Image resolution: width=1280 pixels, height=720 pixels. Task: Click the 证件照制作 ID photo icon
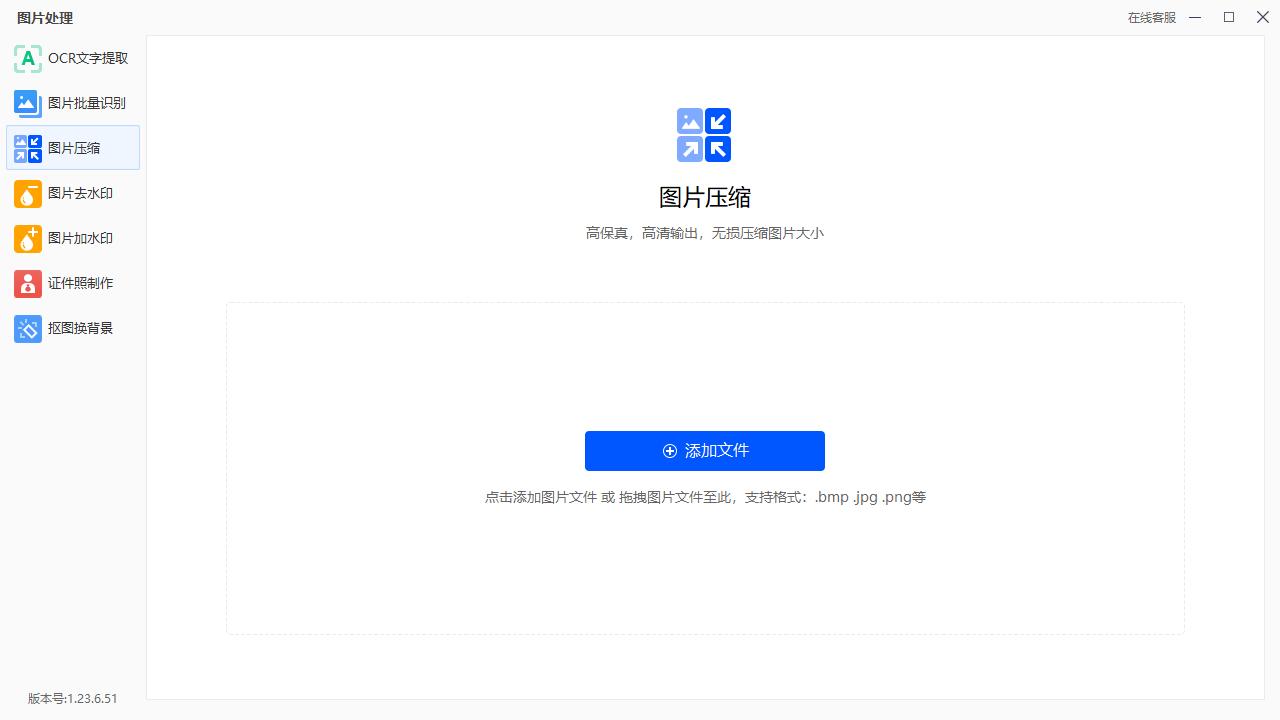27,283
